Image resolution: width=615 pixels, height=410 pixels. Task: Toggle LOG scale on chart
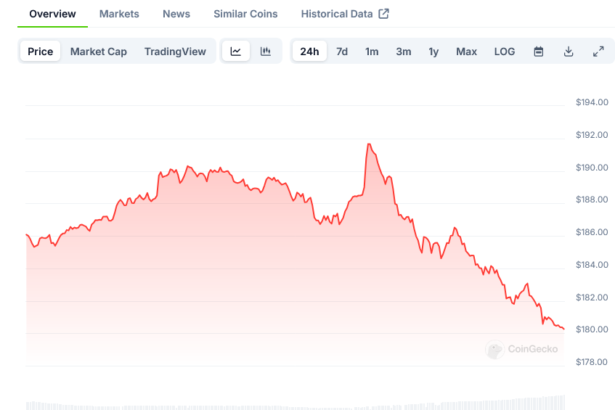coord(504,52)
